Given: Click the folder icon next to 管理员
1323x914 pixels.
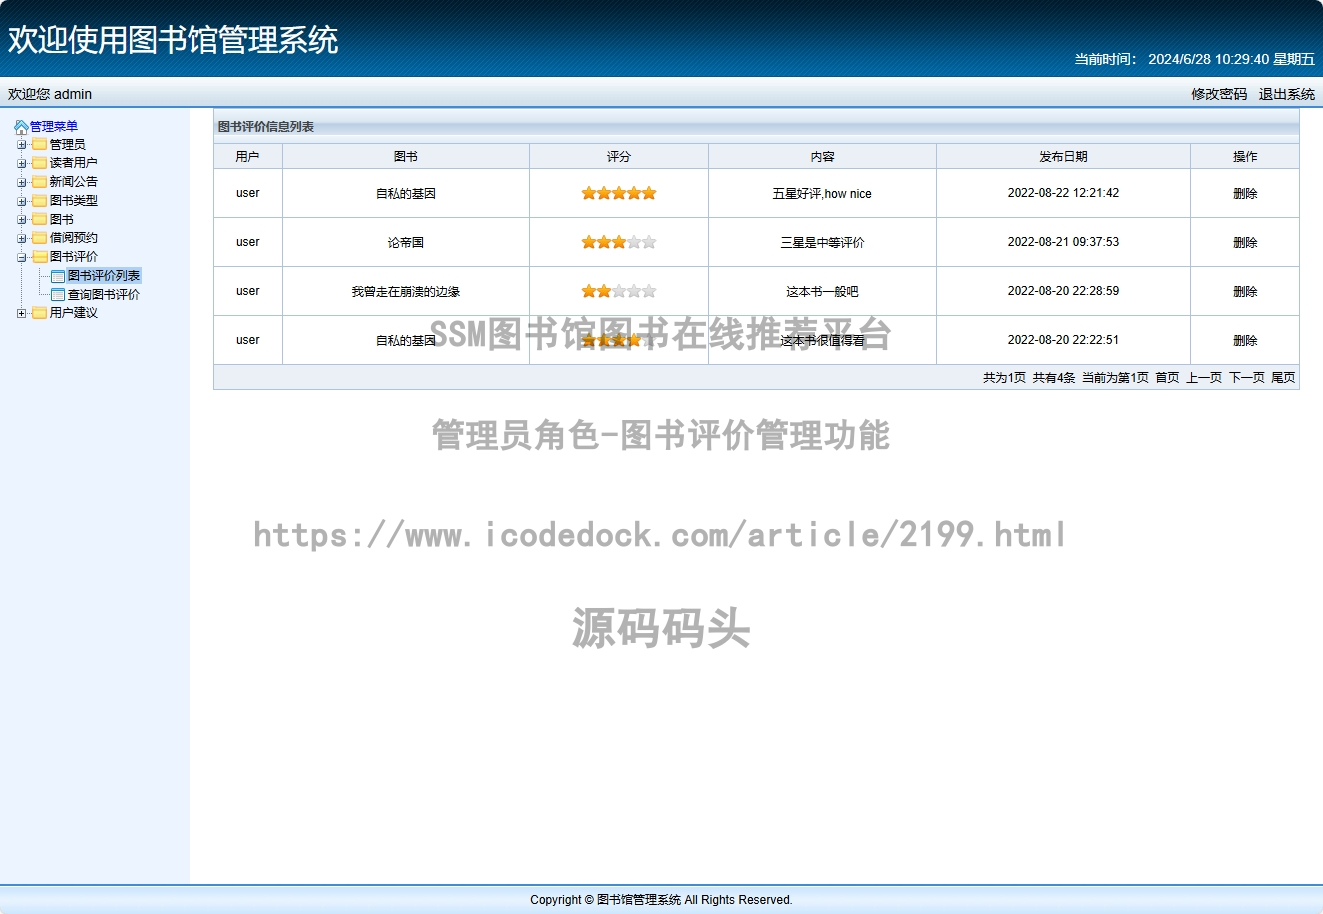Looking at the screenshot, I should (40, 145).
